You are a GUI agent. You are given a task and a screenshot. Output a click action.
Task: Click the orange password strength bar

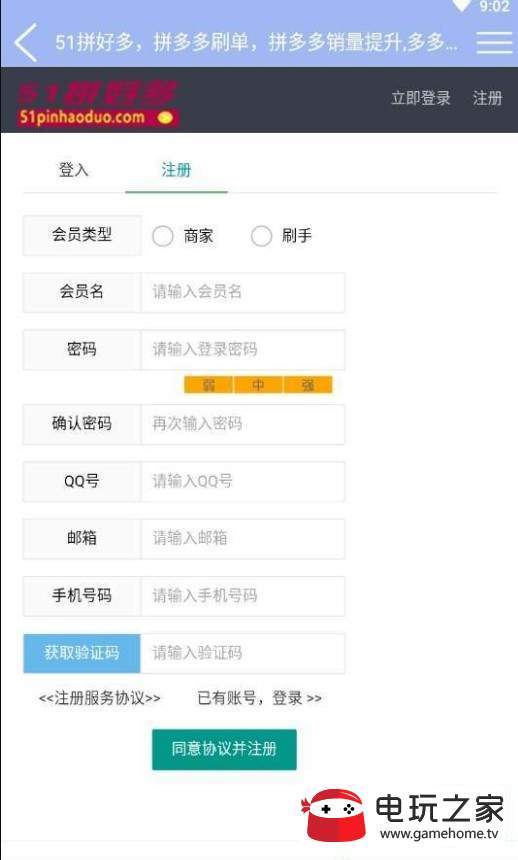pyautogui.click(x=258, y=385)
